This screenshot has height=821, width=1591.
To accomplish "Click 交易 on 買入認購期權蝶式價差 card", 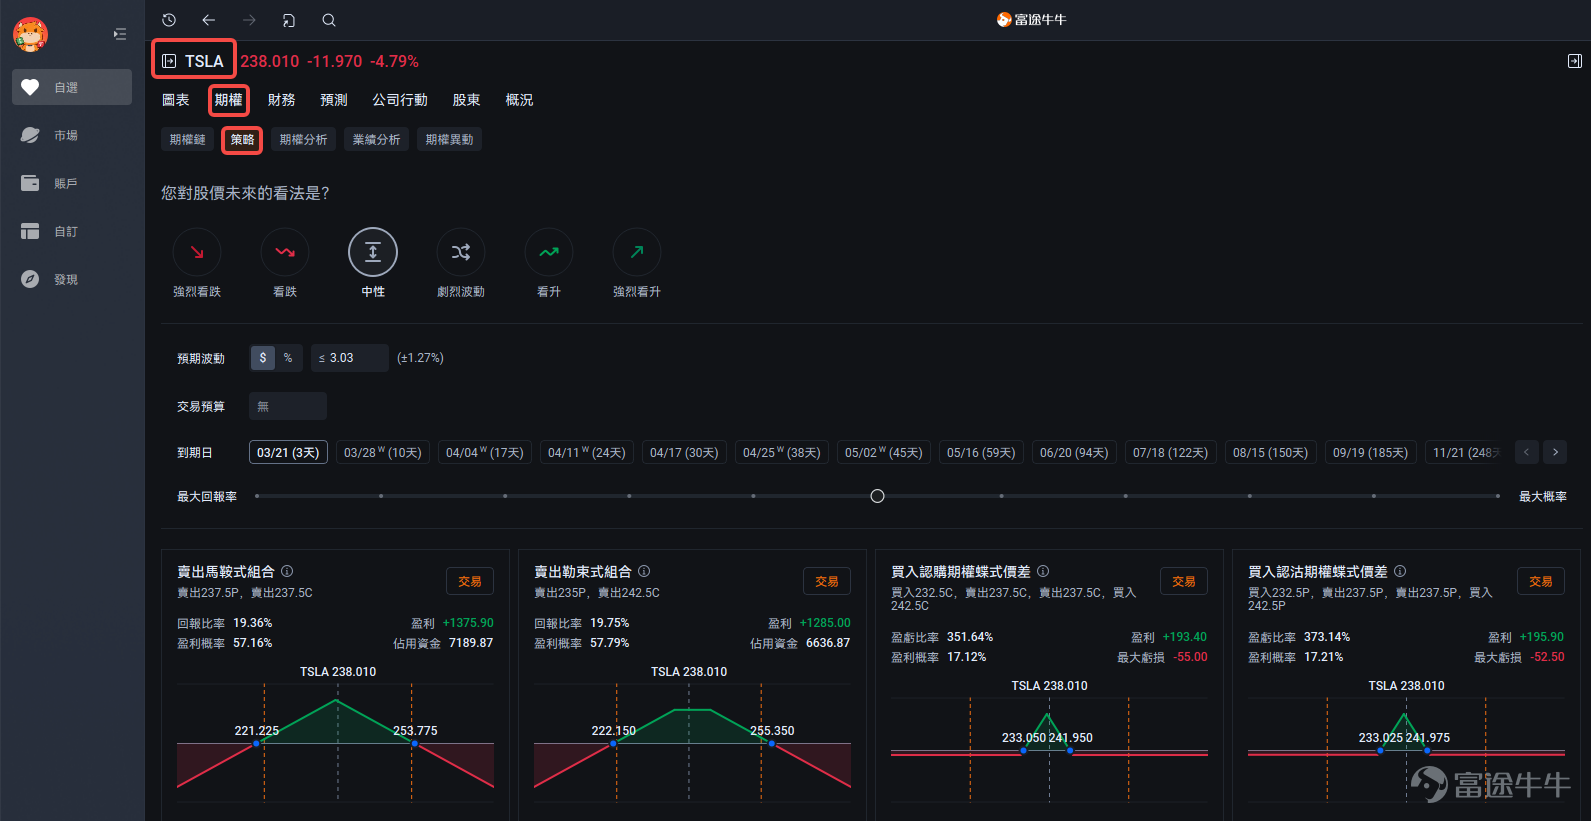I will coord(1184,582).
